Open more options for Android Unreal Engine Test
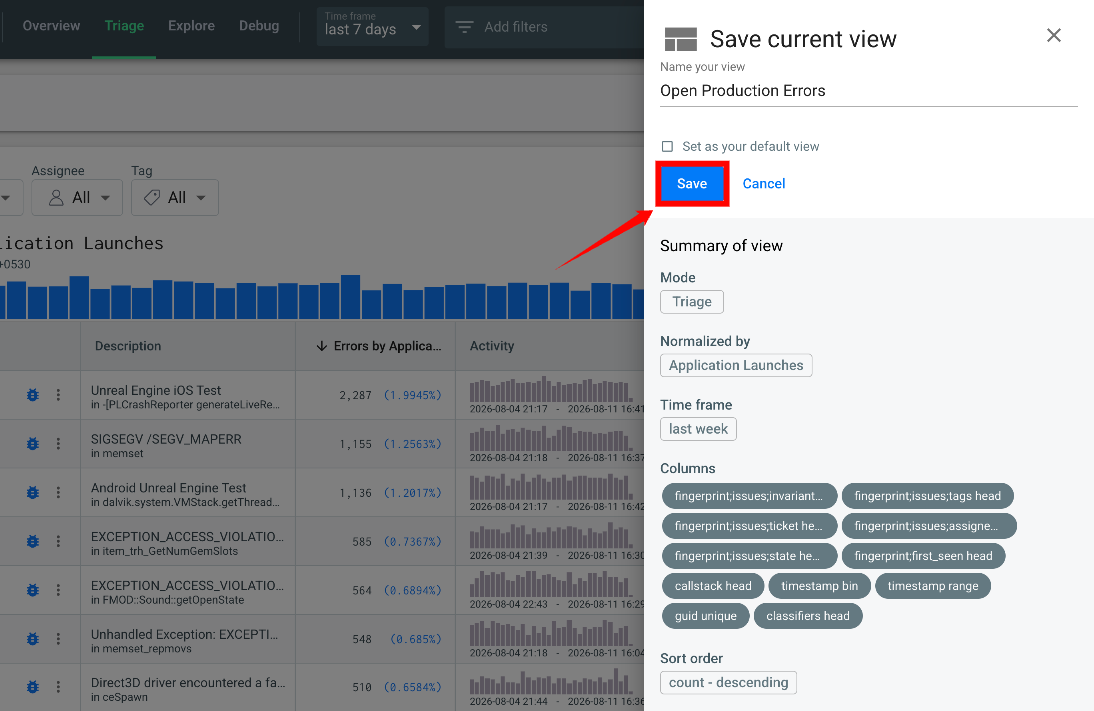This screenshot has height=711, width=1094. point(59,493)
